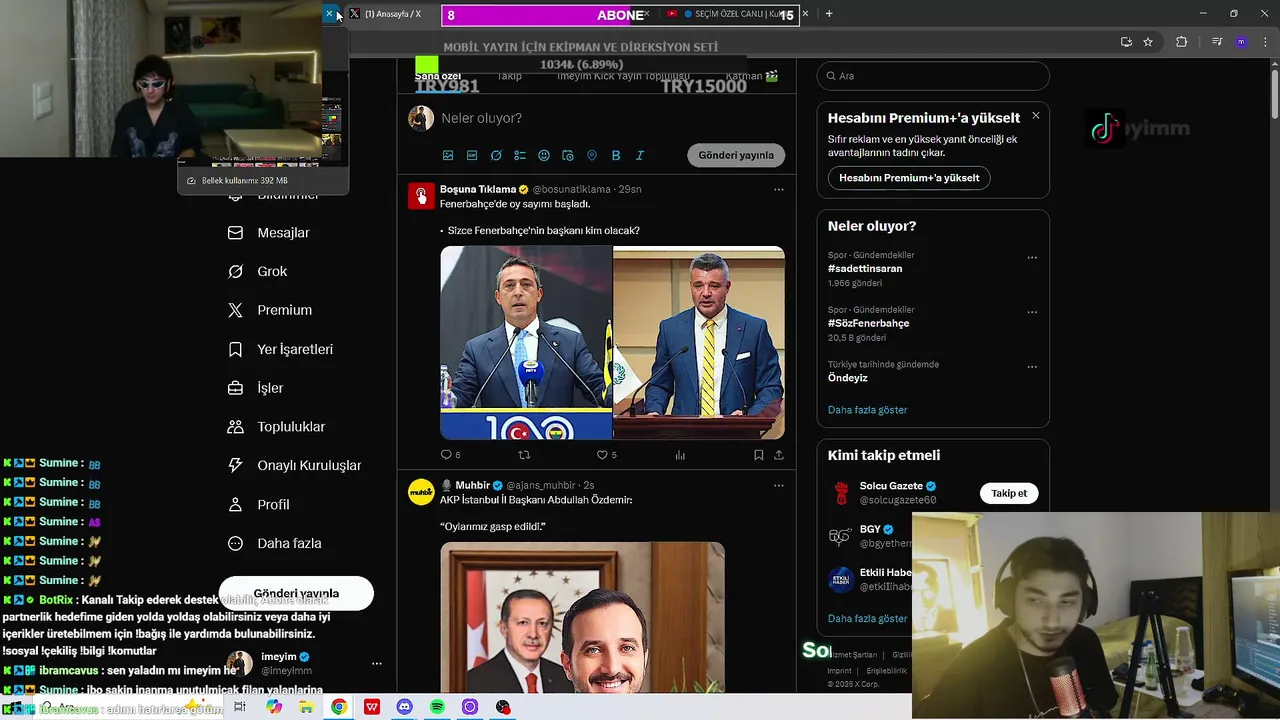
Task: Open Copilot from the taskbar
Action: point(274,707)
